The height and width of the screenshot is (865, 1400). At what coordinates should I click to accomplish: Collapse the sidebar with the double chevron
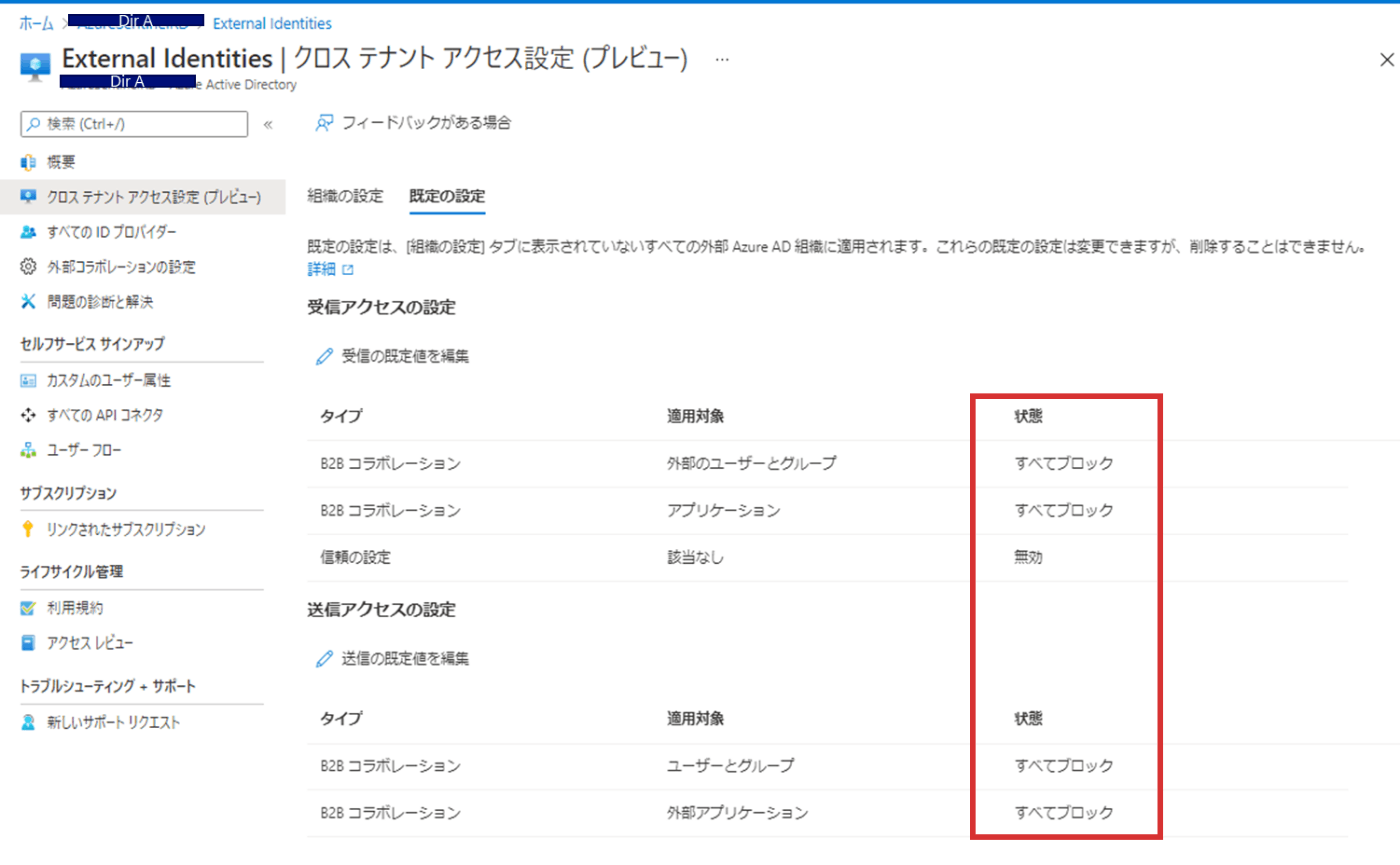click(x=268, y=124)
